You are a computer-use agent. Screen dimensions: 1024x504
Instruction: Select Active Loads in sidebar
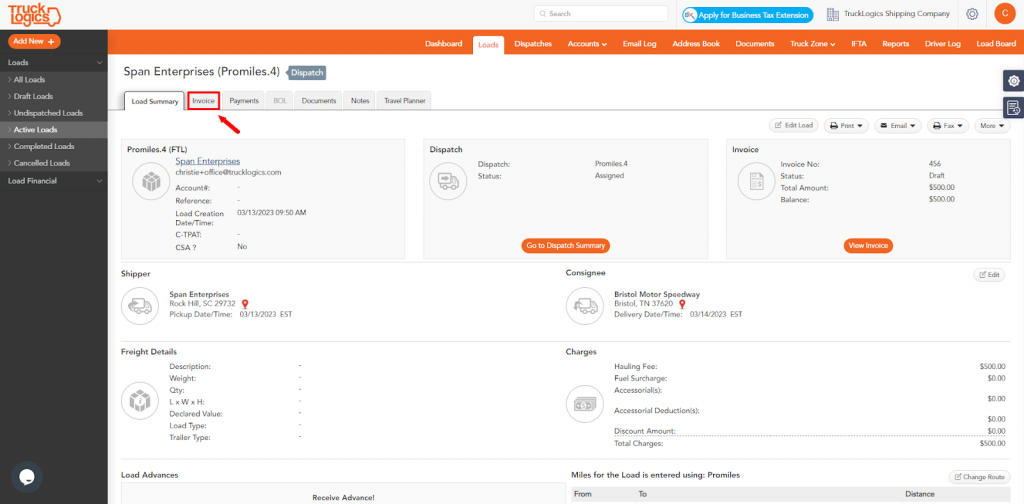[x=54, y=129]
